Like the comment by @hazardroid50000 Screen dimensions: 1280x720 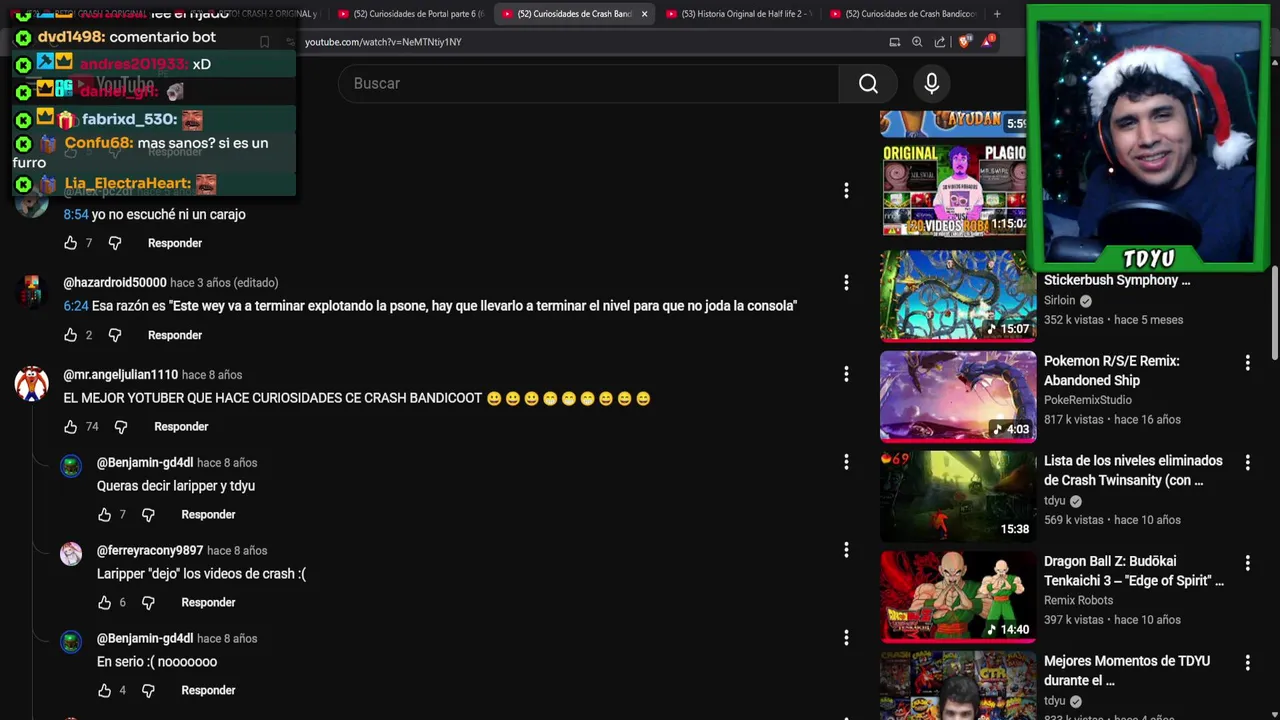tap(70, 335)
